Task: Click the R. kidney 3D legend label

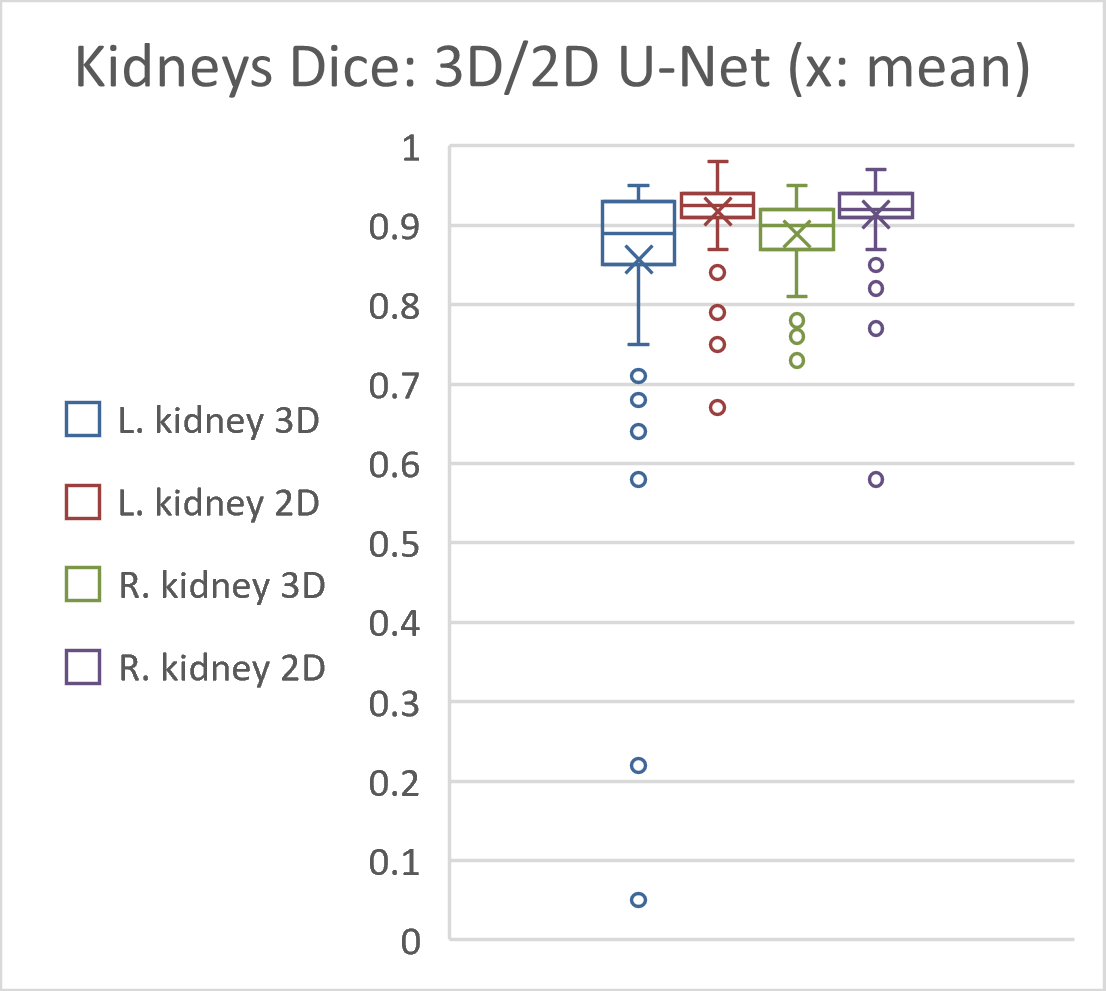Action: coord(221,585)
